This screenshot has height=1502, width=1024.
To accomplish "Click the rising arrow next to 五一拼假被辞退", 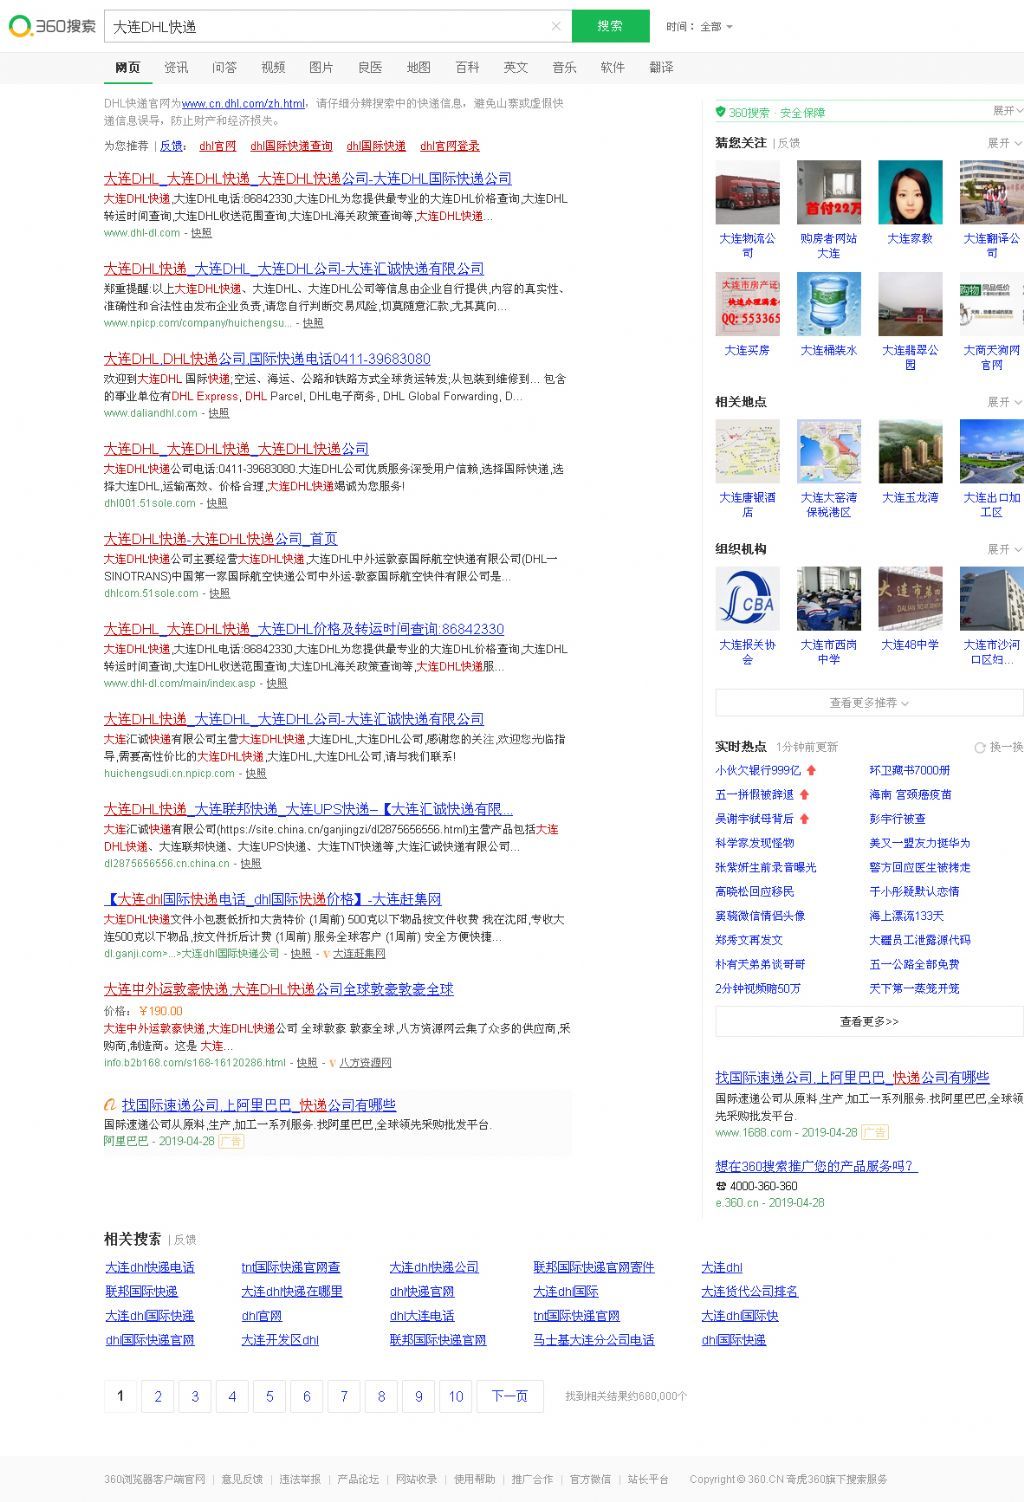I will tap(804, 795).
